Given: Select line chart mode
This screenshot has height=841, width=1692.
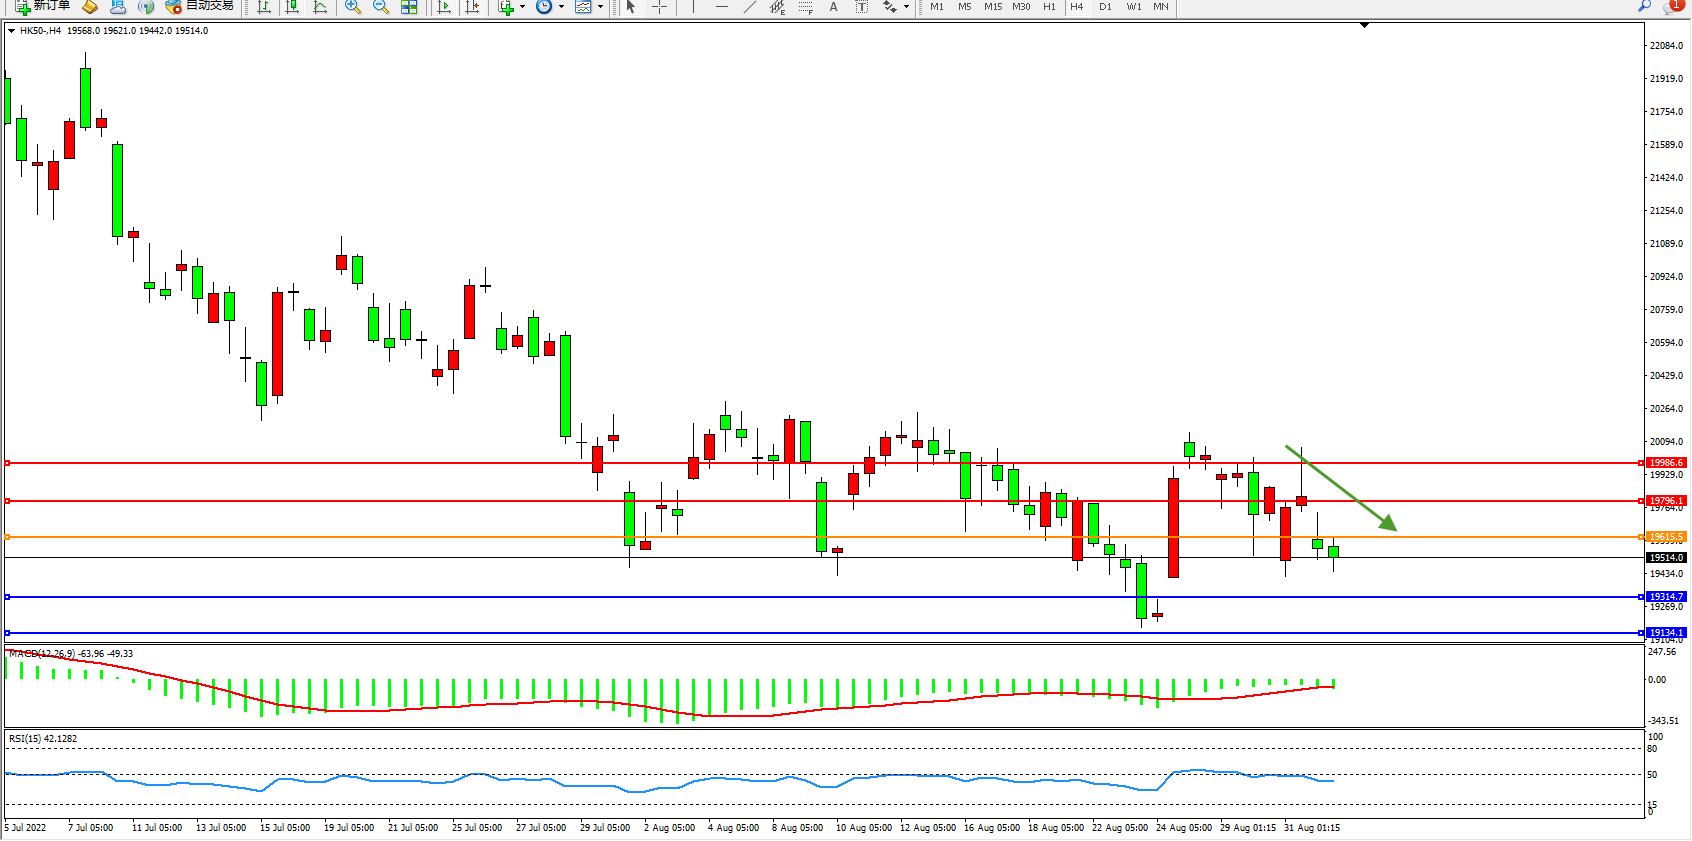Looking at the screenshot, I should [x=320, y=7].
